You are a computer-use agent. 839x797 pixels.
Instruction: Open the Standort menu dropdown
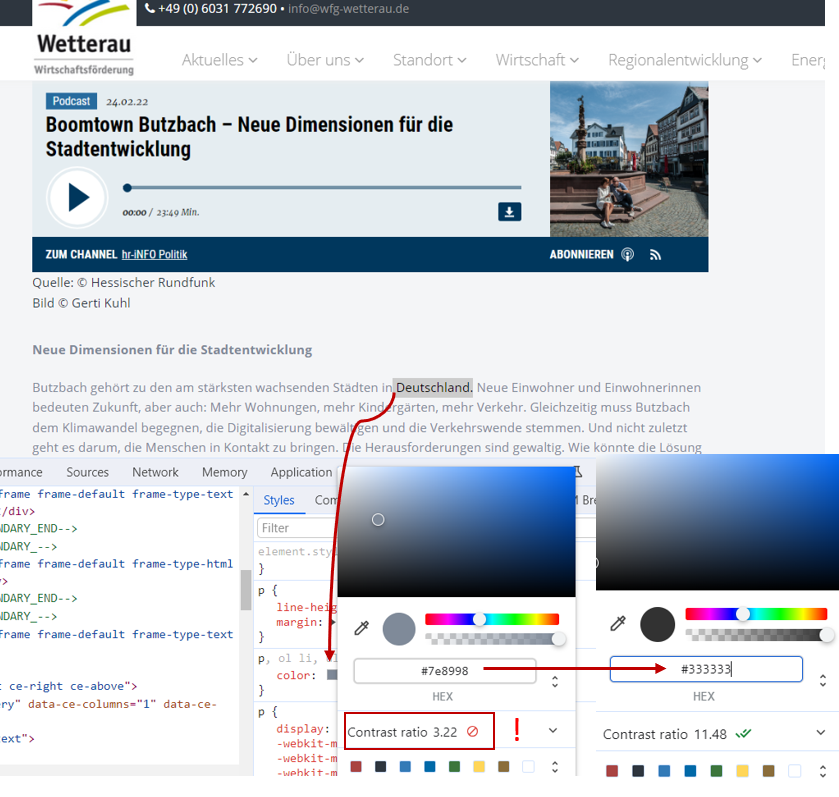click(x=430, y=60)
